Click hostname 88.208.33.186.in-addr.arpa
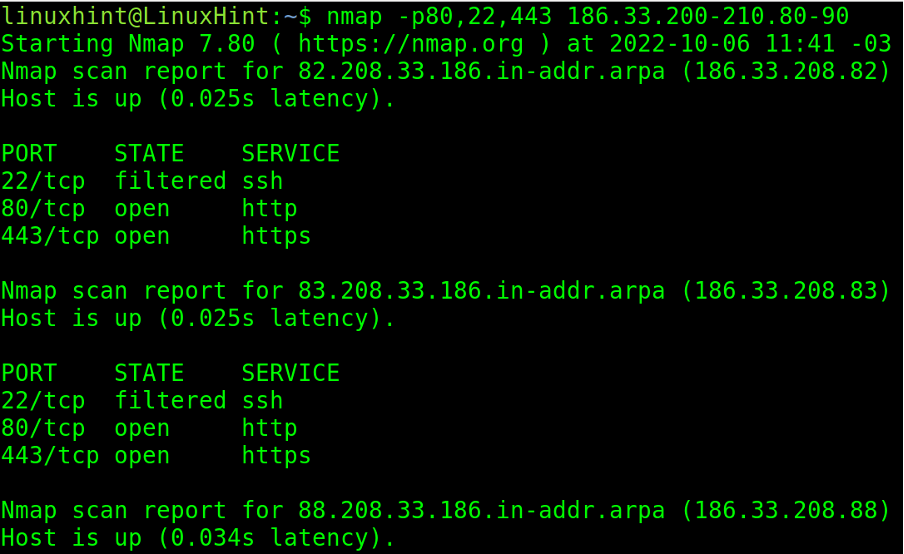This screenshot has height=554, width=904. click(x=481, y=511)
